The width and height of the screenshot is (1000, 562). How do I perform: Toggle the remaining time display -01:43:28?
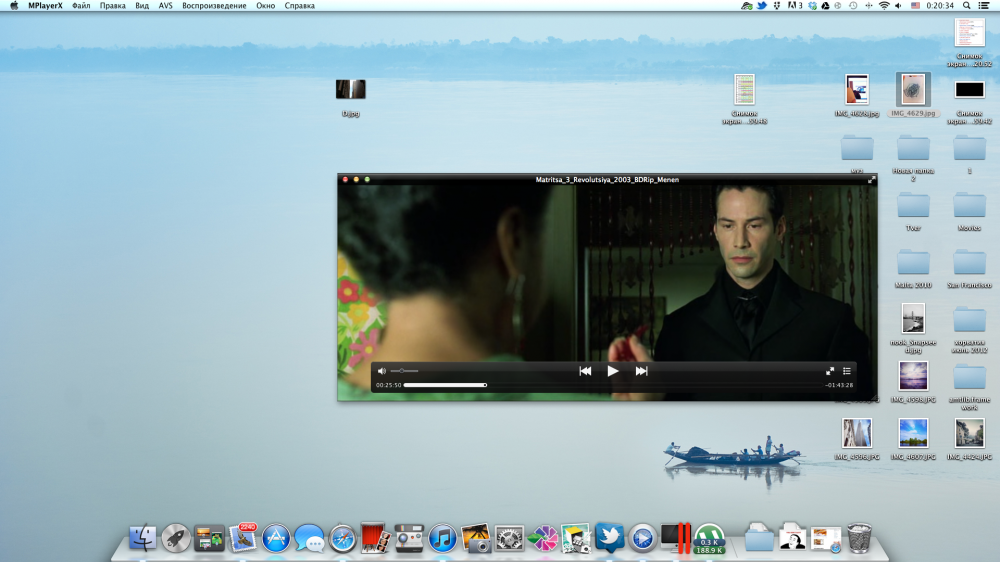(839, 385)
